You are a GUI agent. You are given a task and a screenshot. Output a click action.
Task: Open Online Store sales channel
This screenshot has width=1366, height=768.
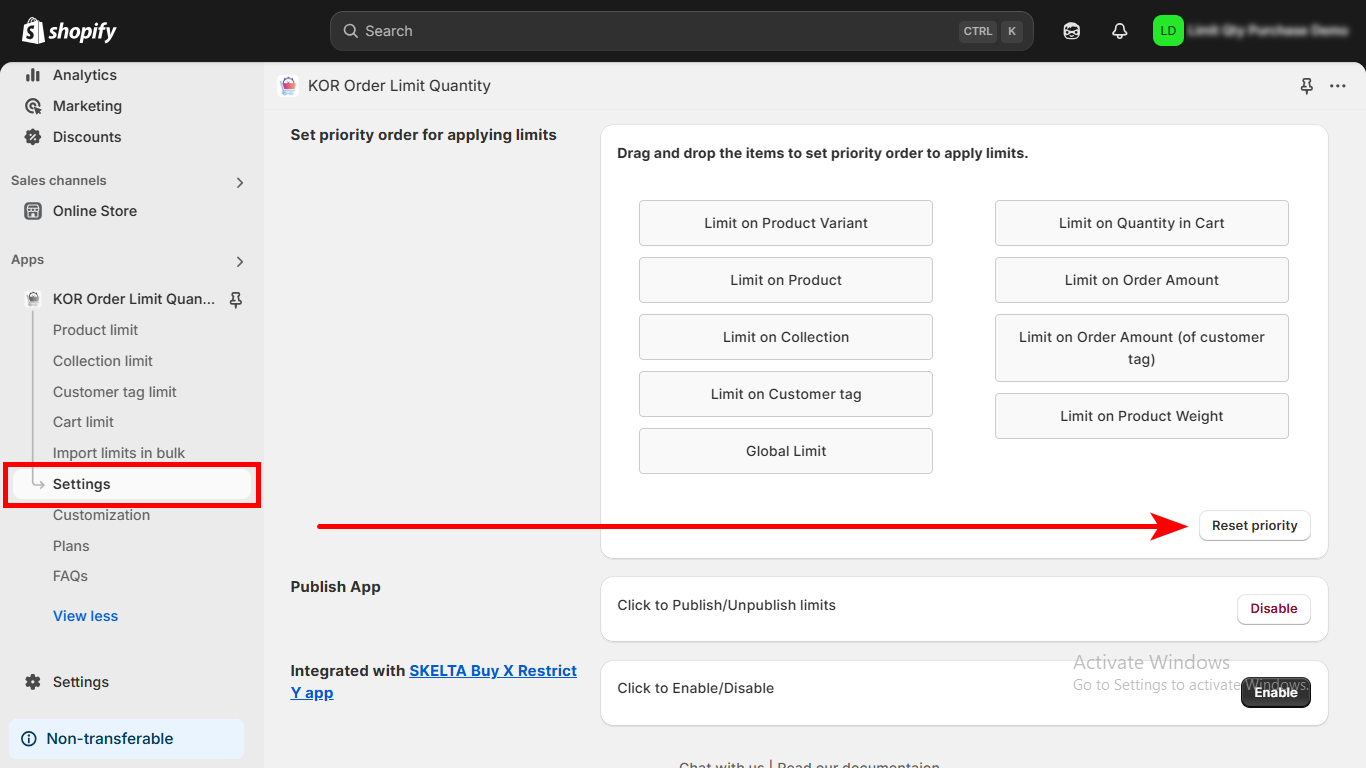point(94,211)
